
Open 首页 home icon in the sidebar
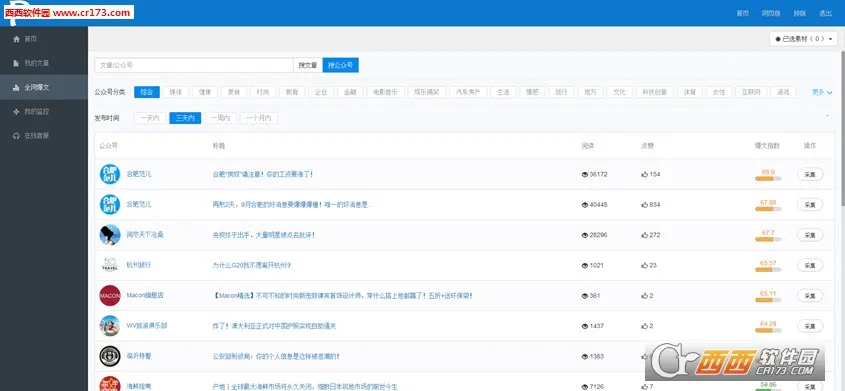16,39
